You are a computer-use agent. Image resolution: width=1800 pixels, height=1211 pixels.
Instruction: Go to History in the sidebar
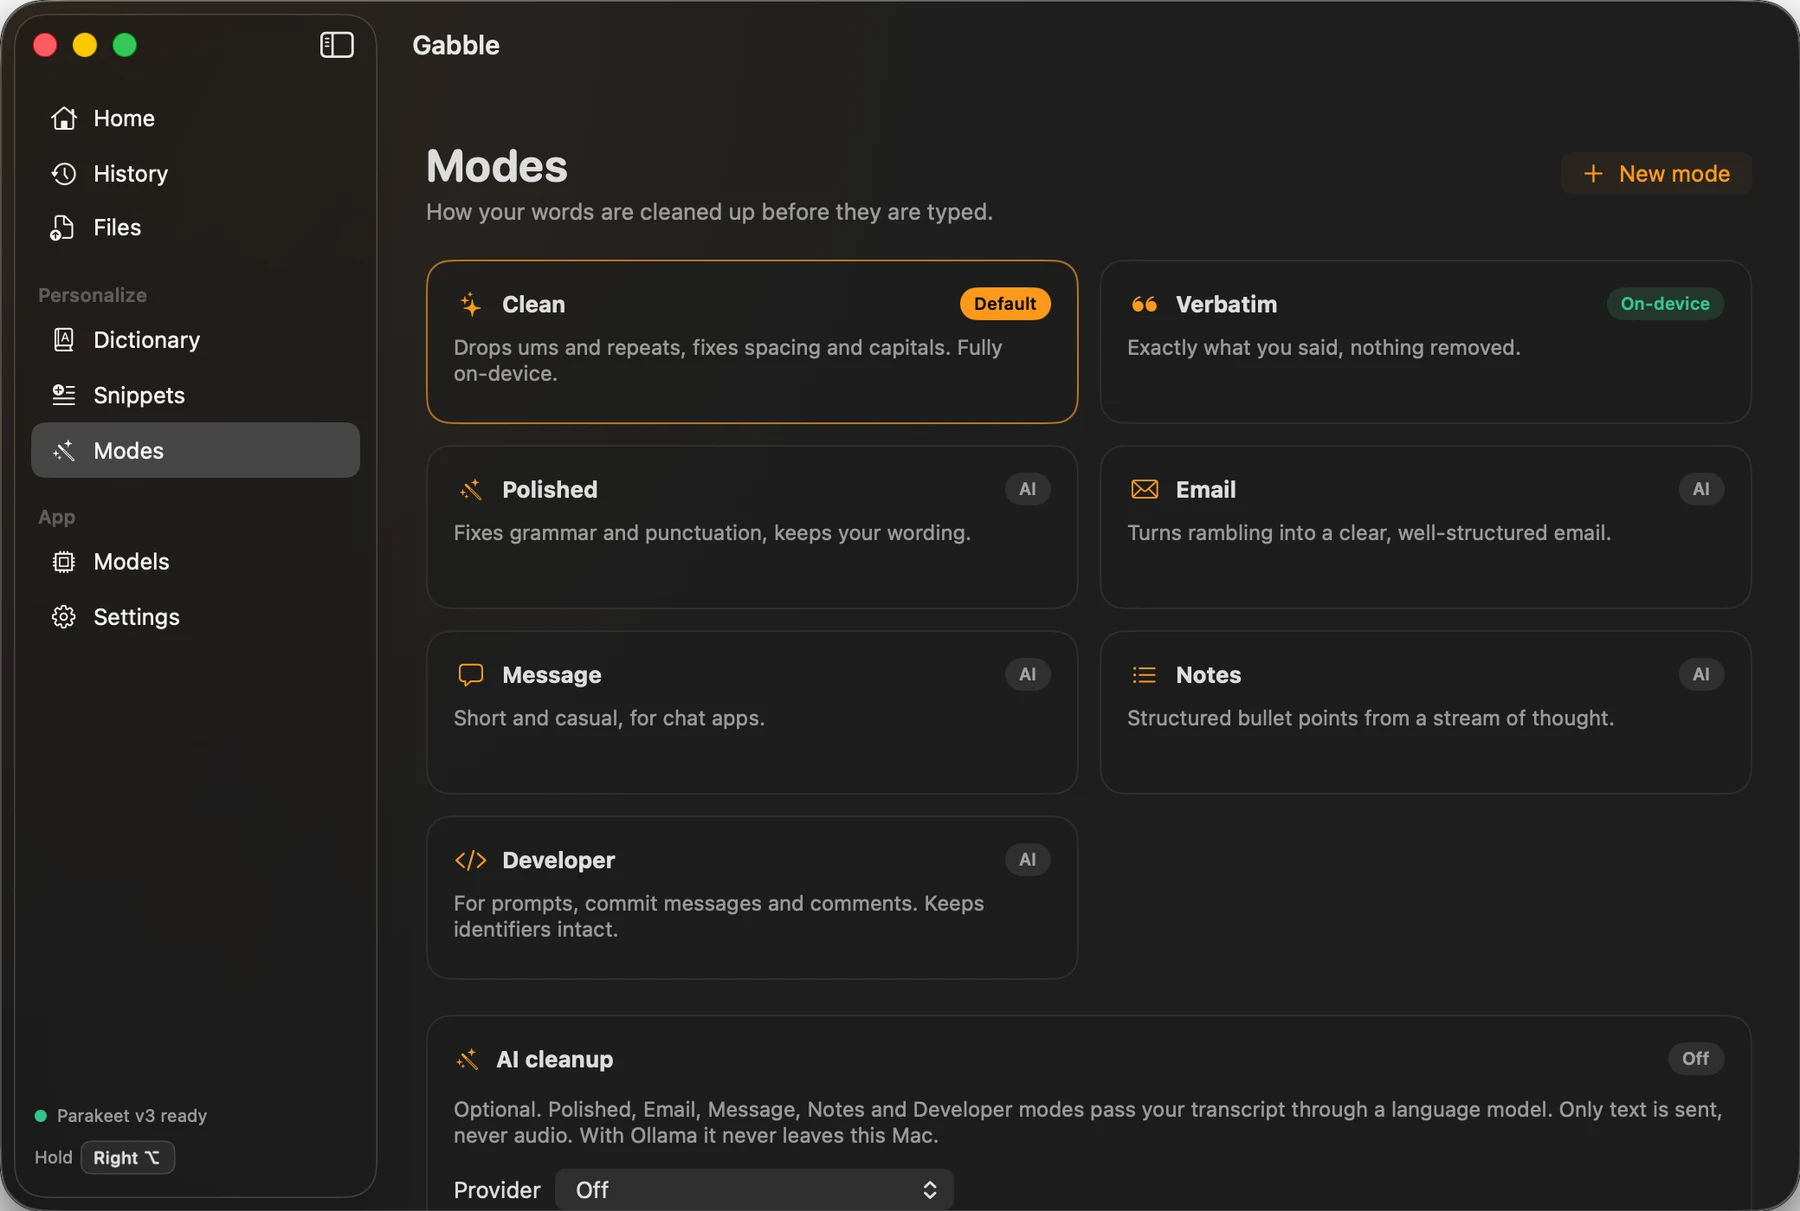[x=195, y=174]
